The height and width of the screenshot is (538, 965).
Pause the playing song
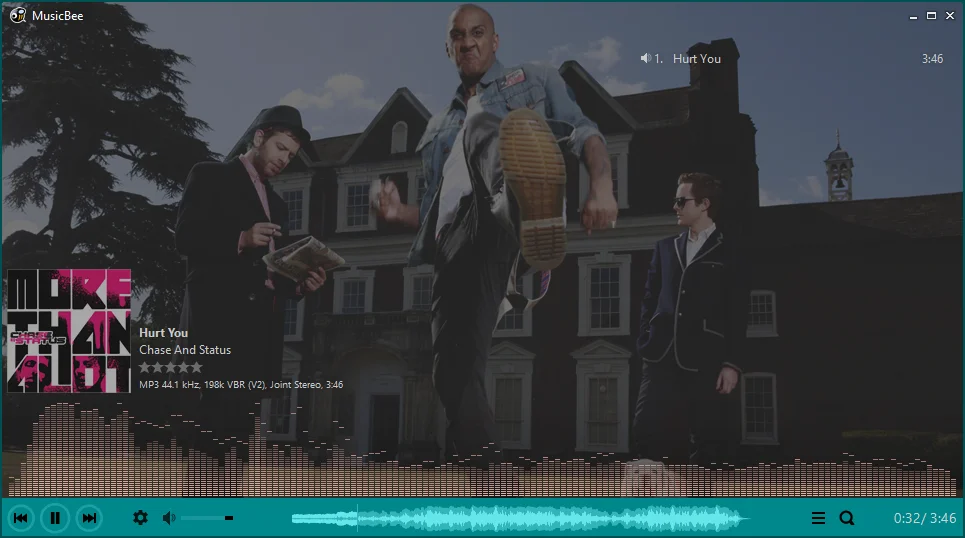click(55, 518)
